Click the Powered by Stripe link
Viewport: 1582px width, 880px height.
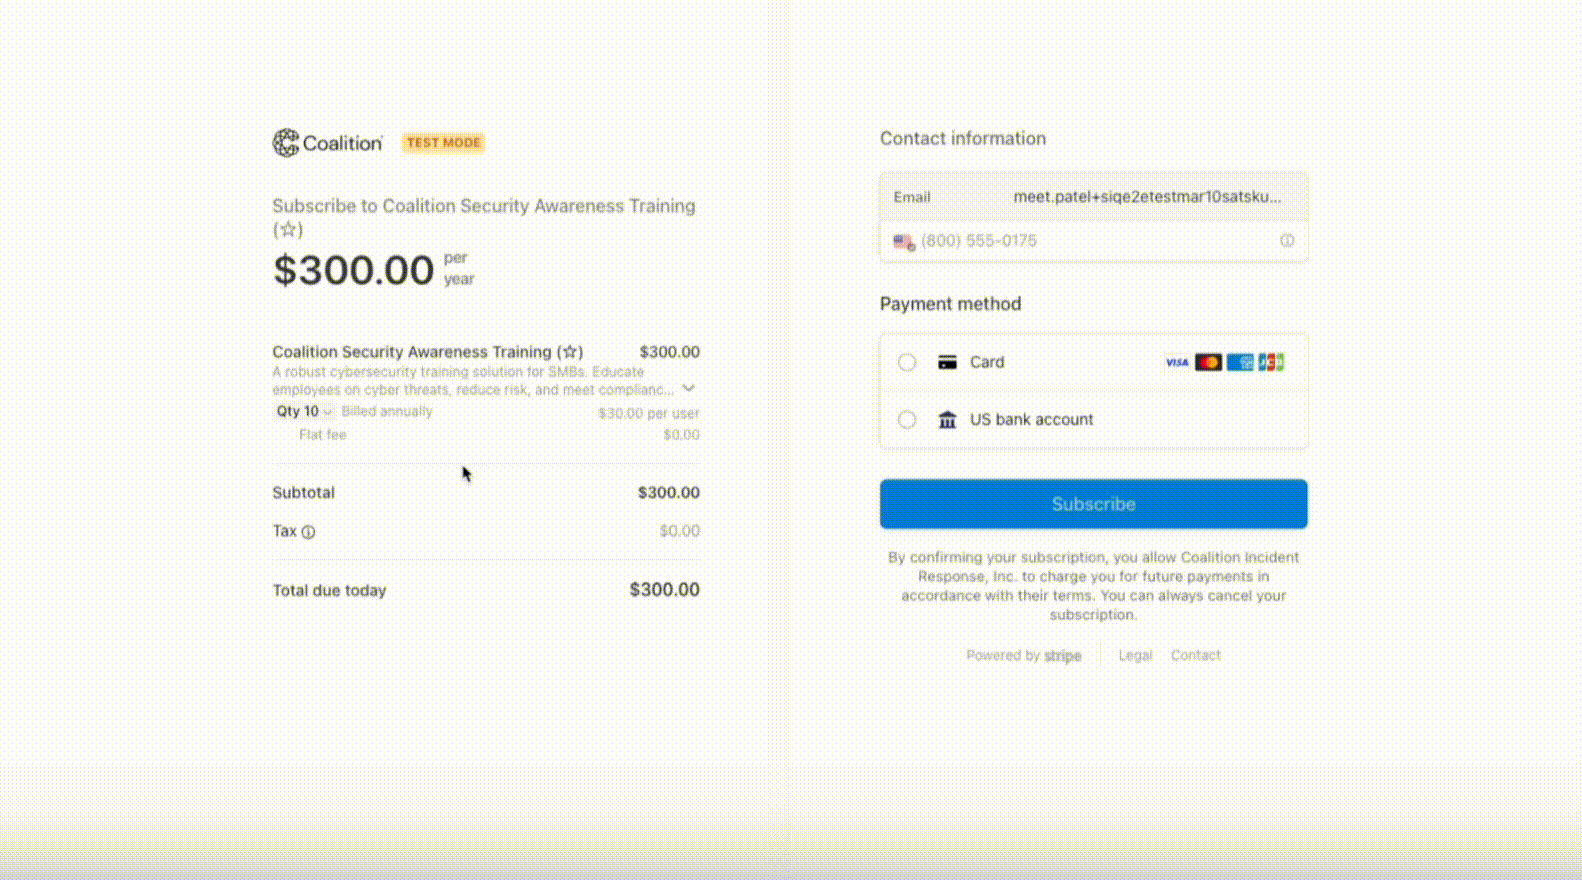tap(1023, 656)
